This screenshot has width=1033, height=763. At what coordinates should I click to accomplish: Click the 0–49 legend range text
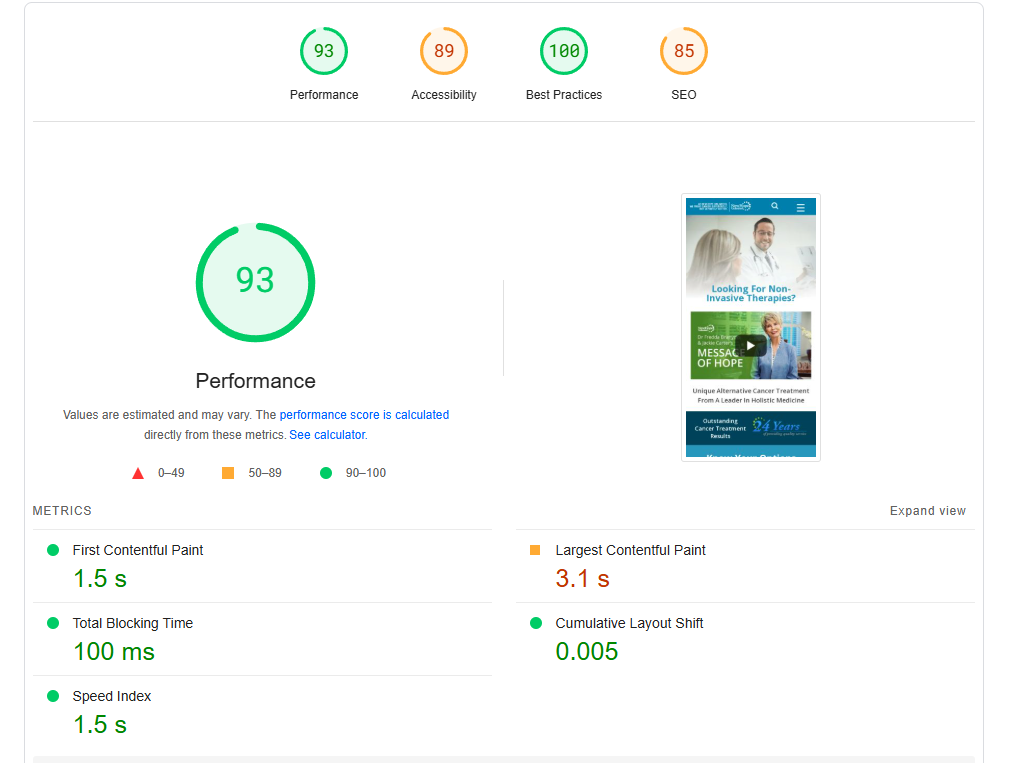[171, 473]
